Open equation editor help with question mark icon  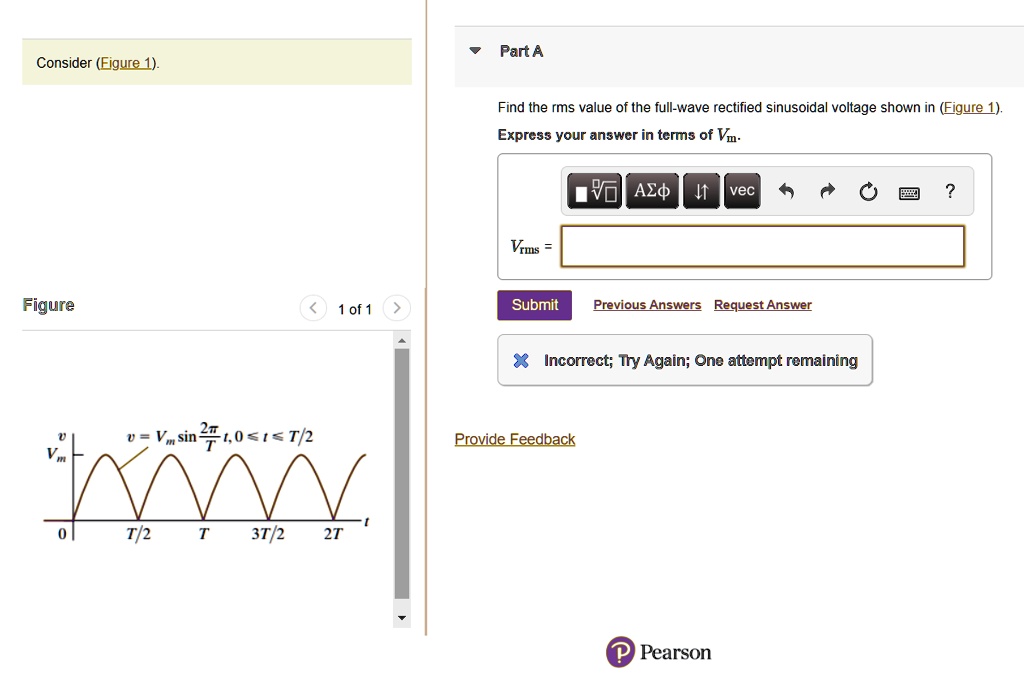[x=949, y=191]
